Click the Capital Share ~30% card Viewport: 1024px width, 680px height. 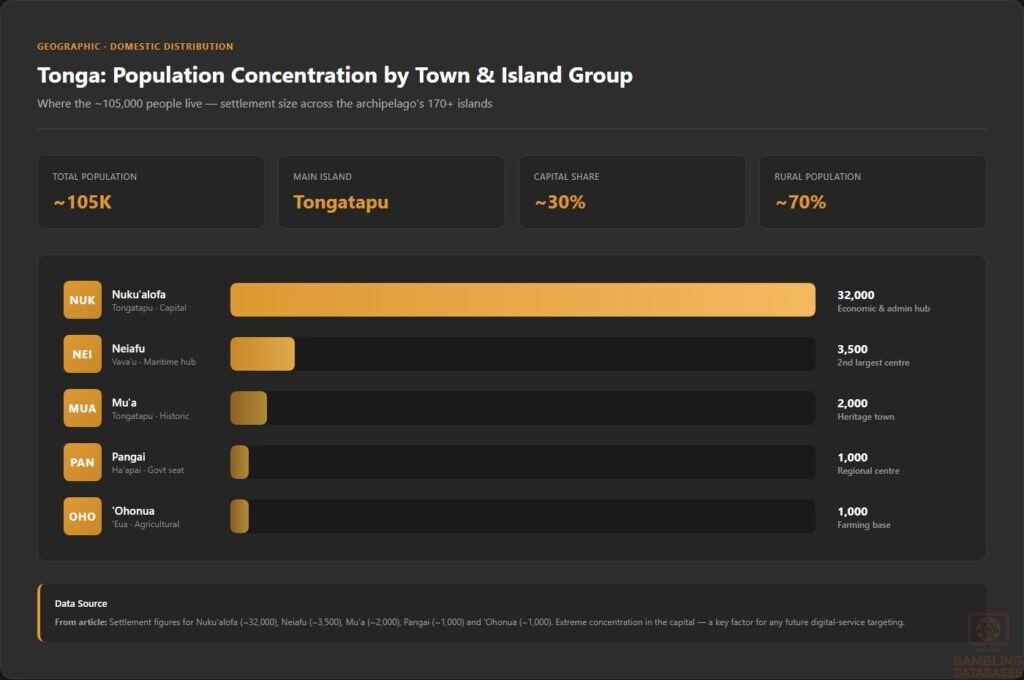tap(632, 192)
